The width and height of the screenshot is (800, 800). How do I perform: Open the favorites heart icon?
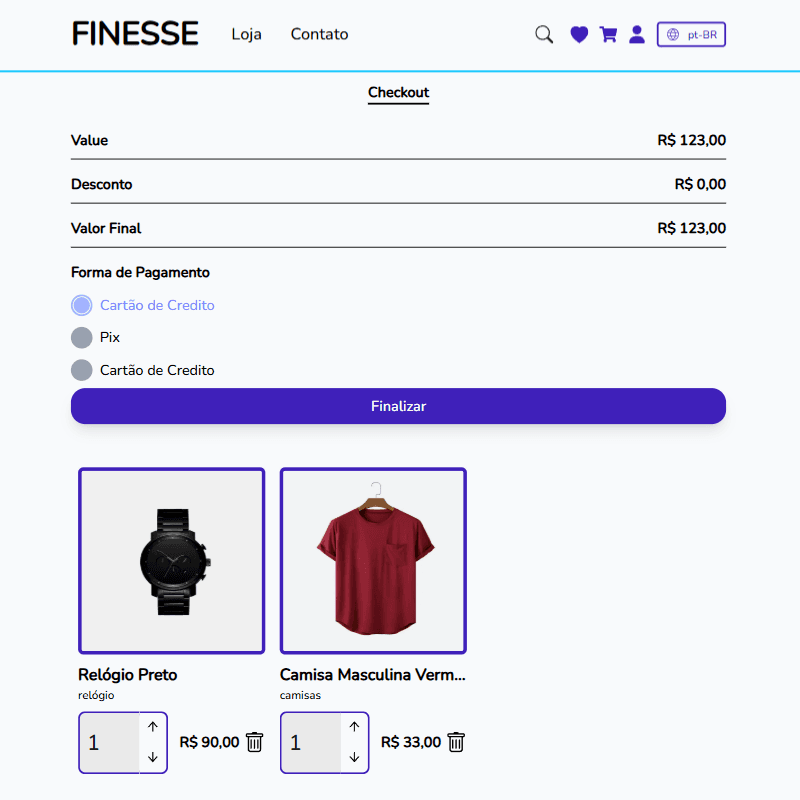pyautogui.click(x=579, y=35)
